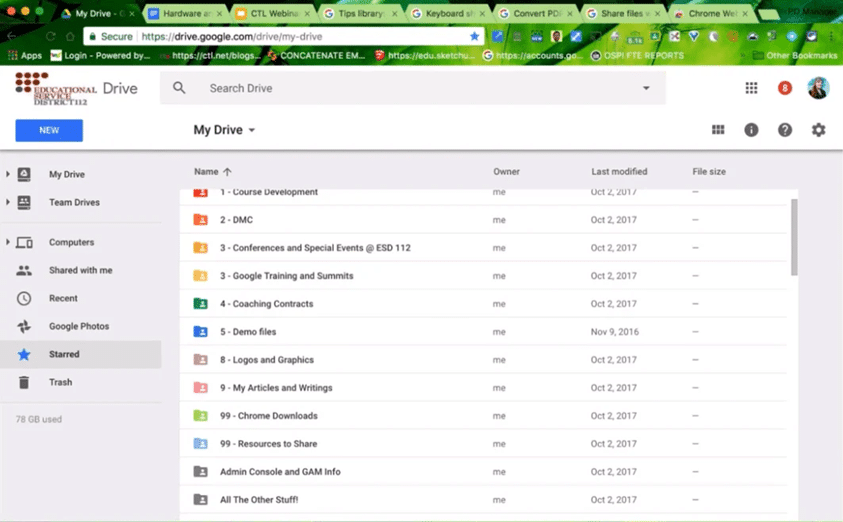Select Shared with me in sidebar
The image size is (843, 522).
(80, 270)
